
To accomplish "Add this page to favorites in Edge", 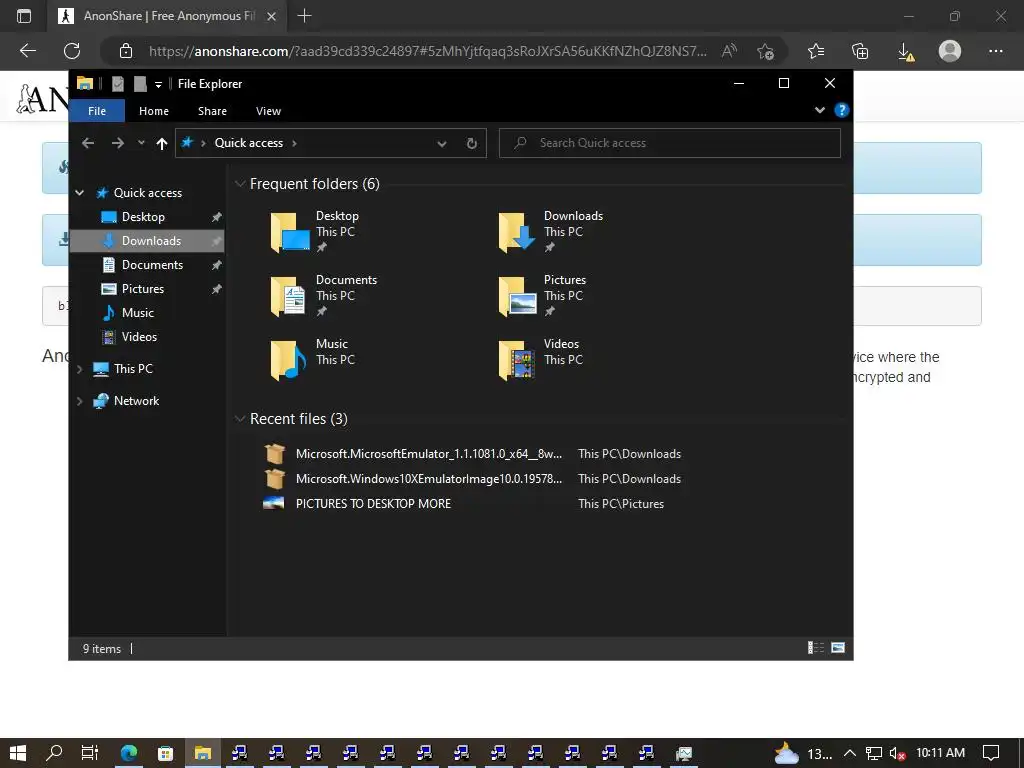I will point(765,51).
